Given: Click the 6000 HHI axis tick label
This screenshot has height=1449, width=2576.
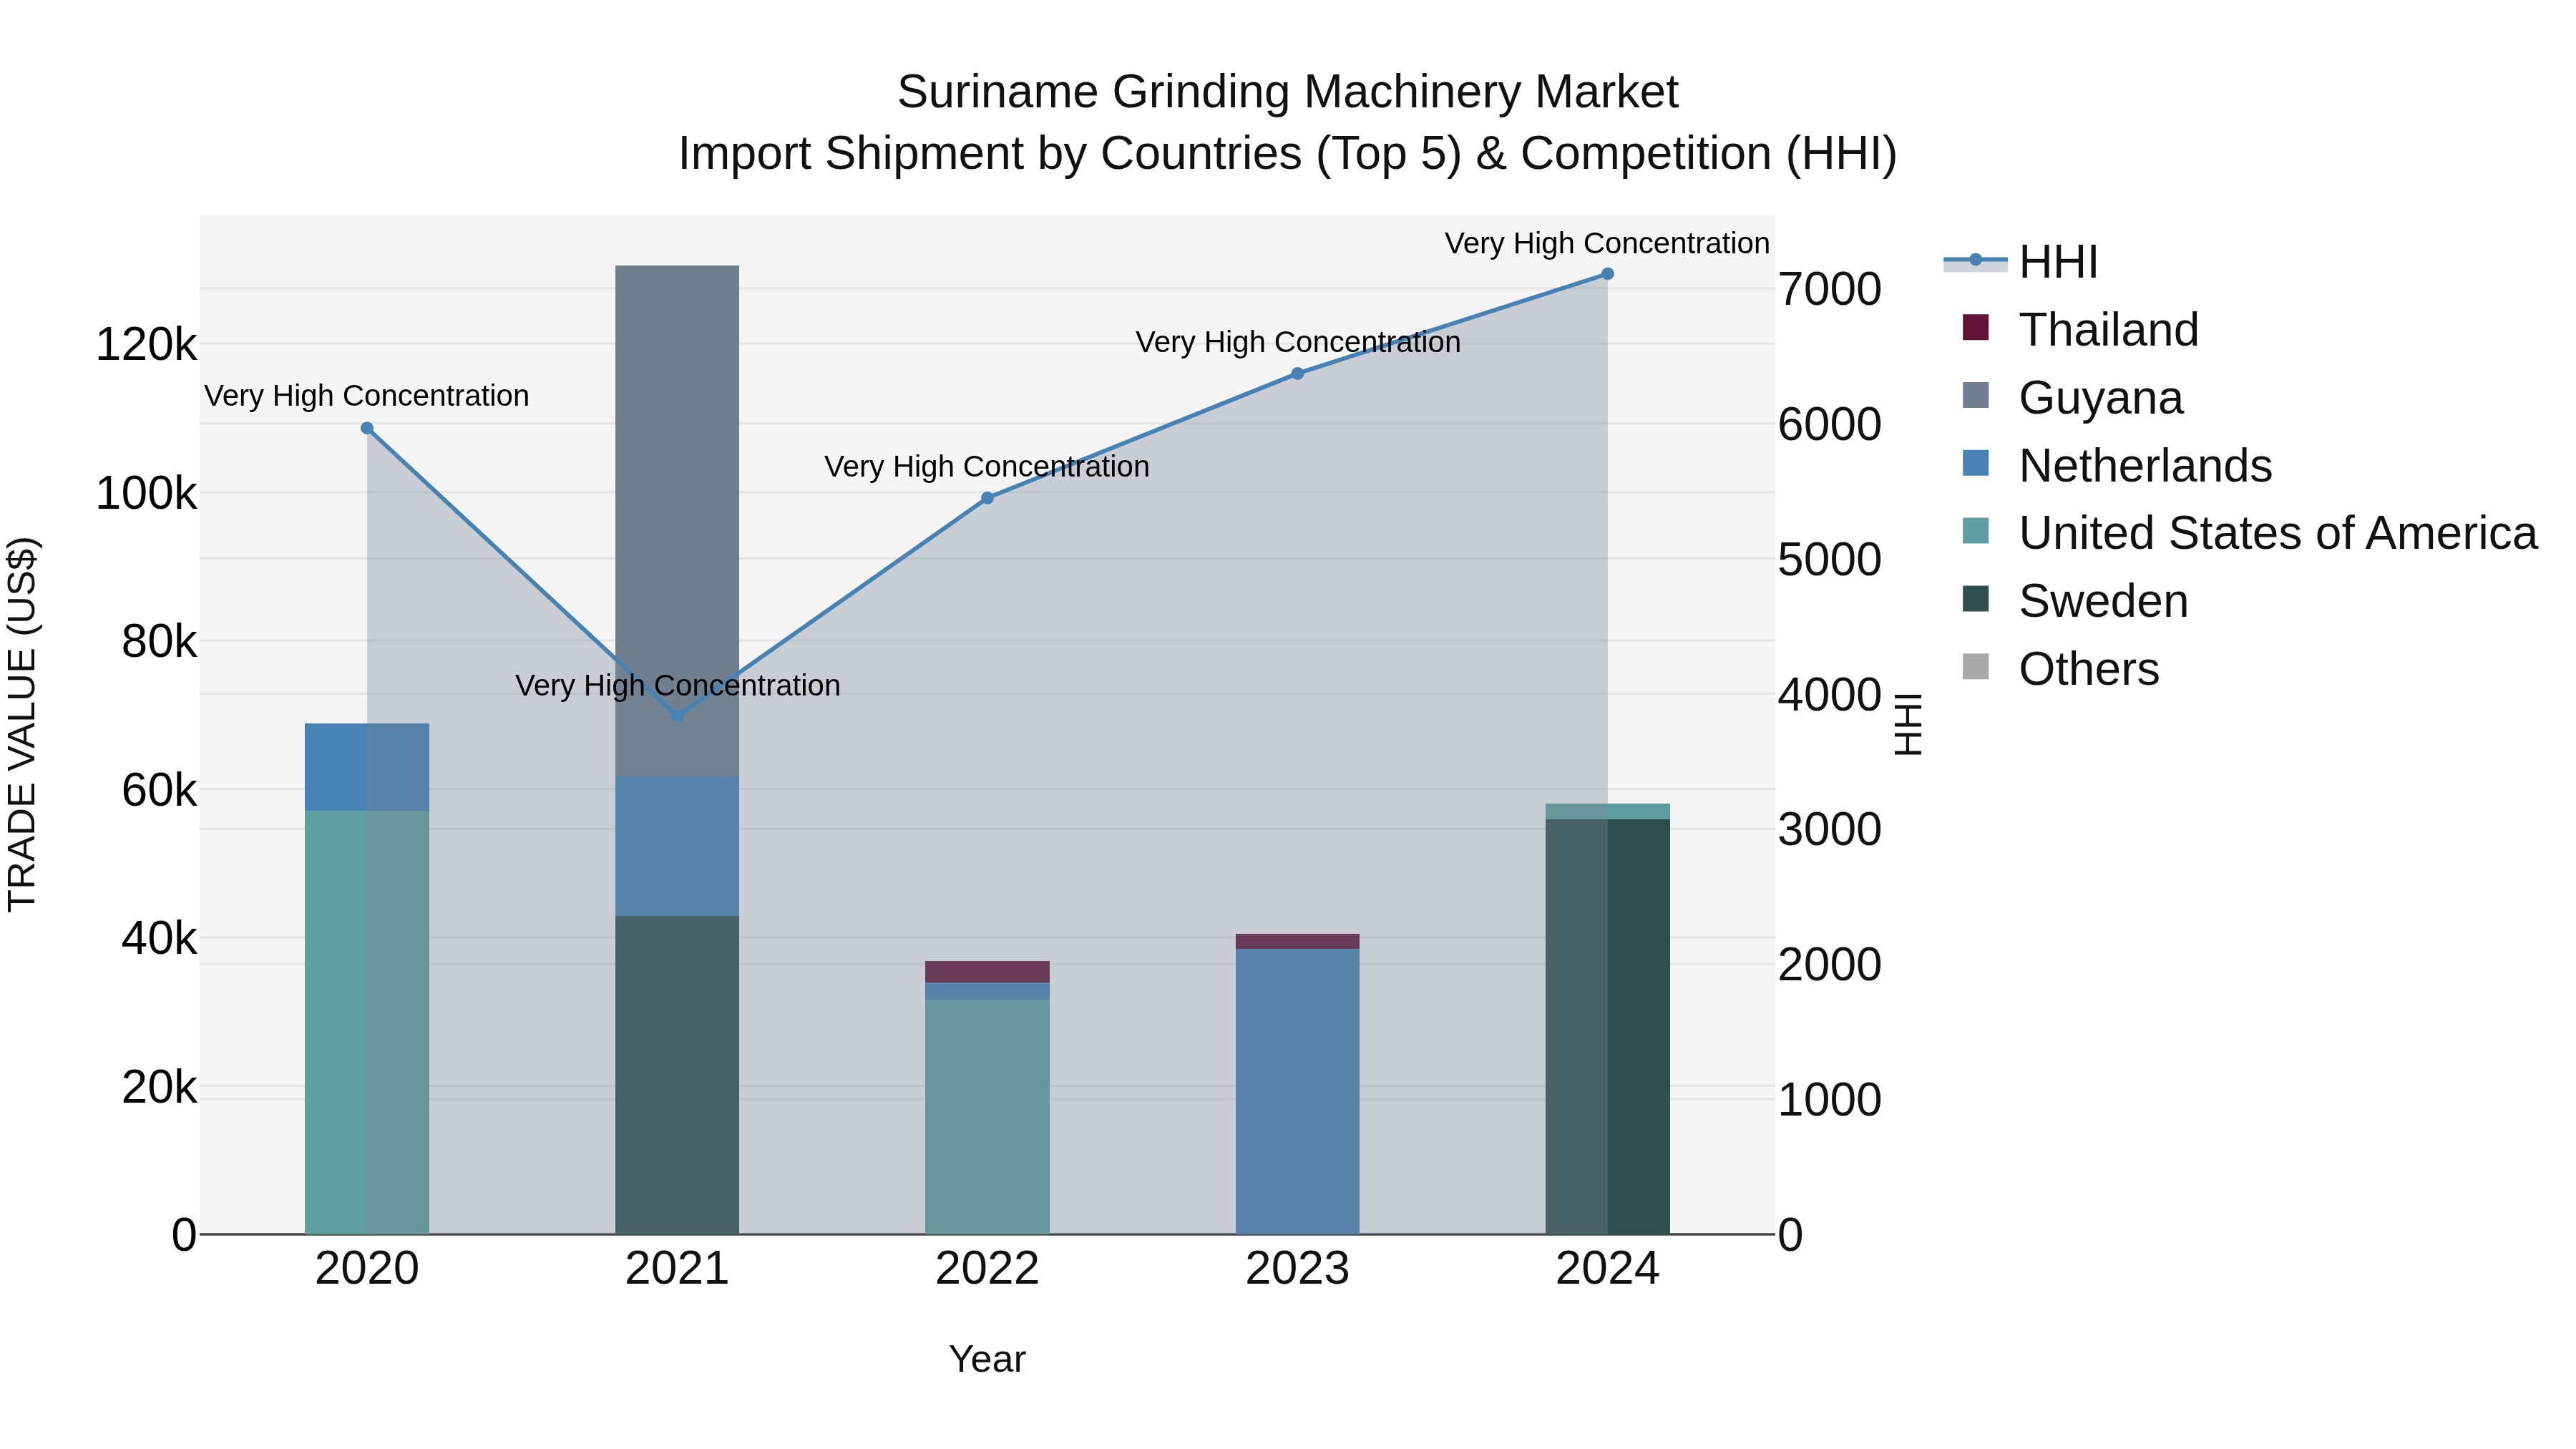Looking at the screenshot, I should pos(1829,425).
